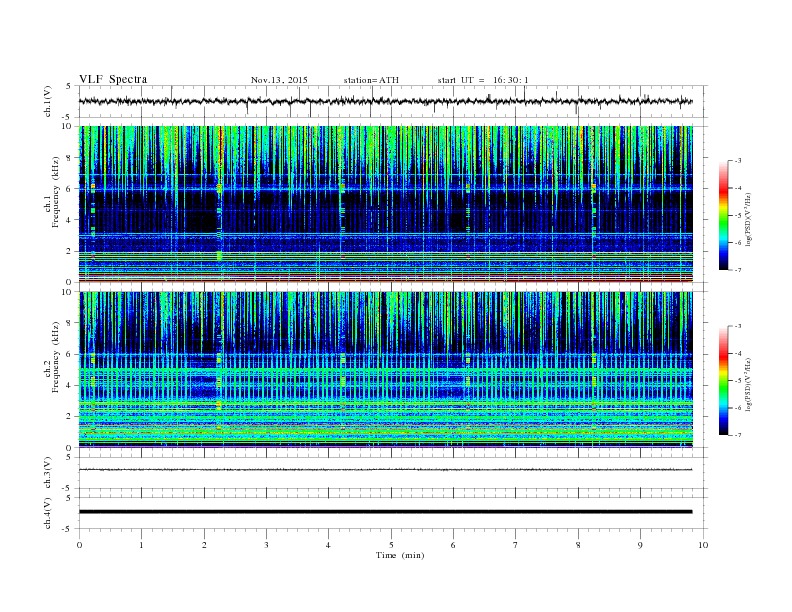Click "-7" on the ch.2 color bar
The width and height of the screenshot is (792, 612).
pyautogui.click(x=738, y=435)
